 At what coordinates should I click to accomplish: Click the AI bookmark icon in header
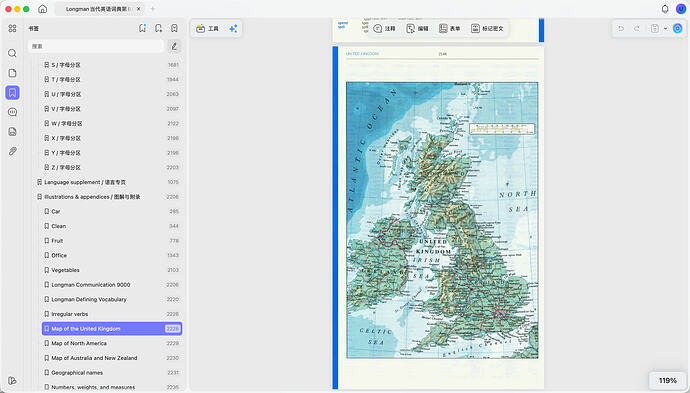pos(142,28)
